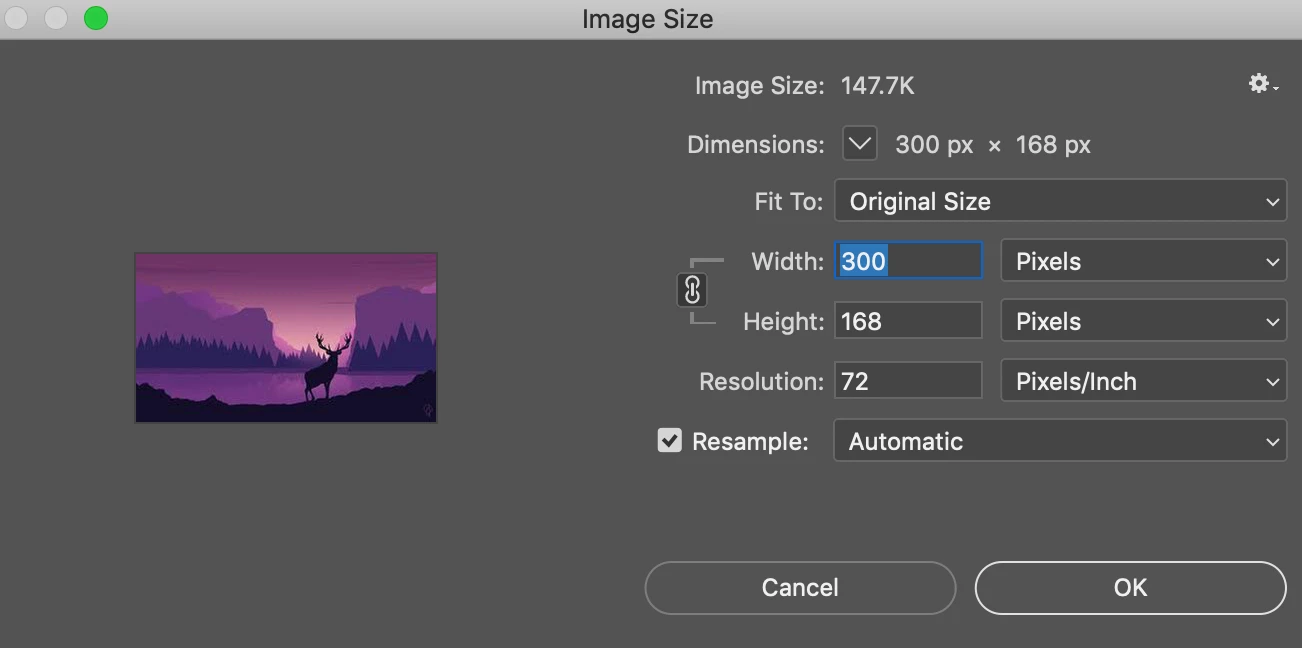Click the deer image preview thumbnail
Image resolution: width=1302 pixels, height=648 pixels.
click(x=286, y=338)
